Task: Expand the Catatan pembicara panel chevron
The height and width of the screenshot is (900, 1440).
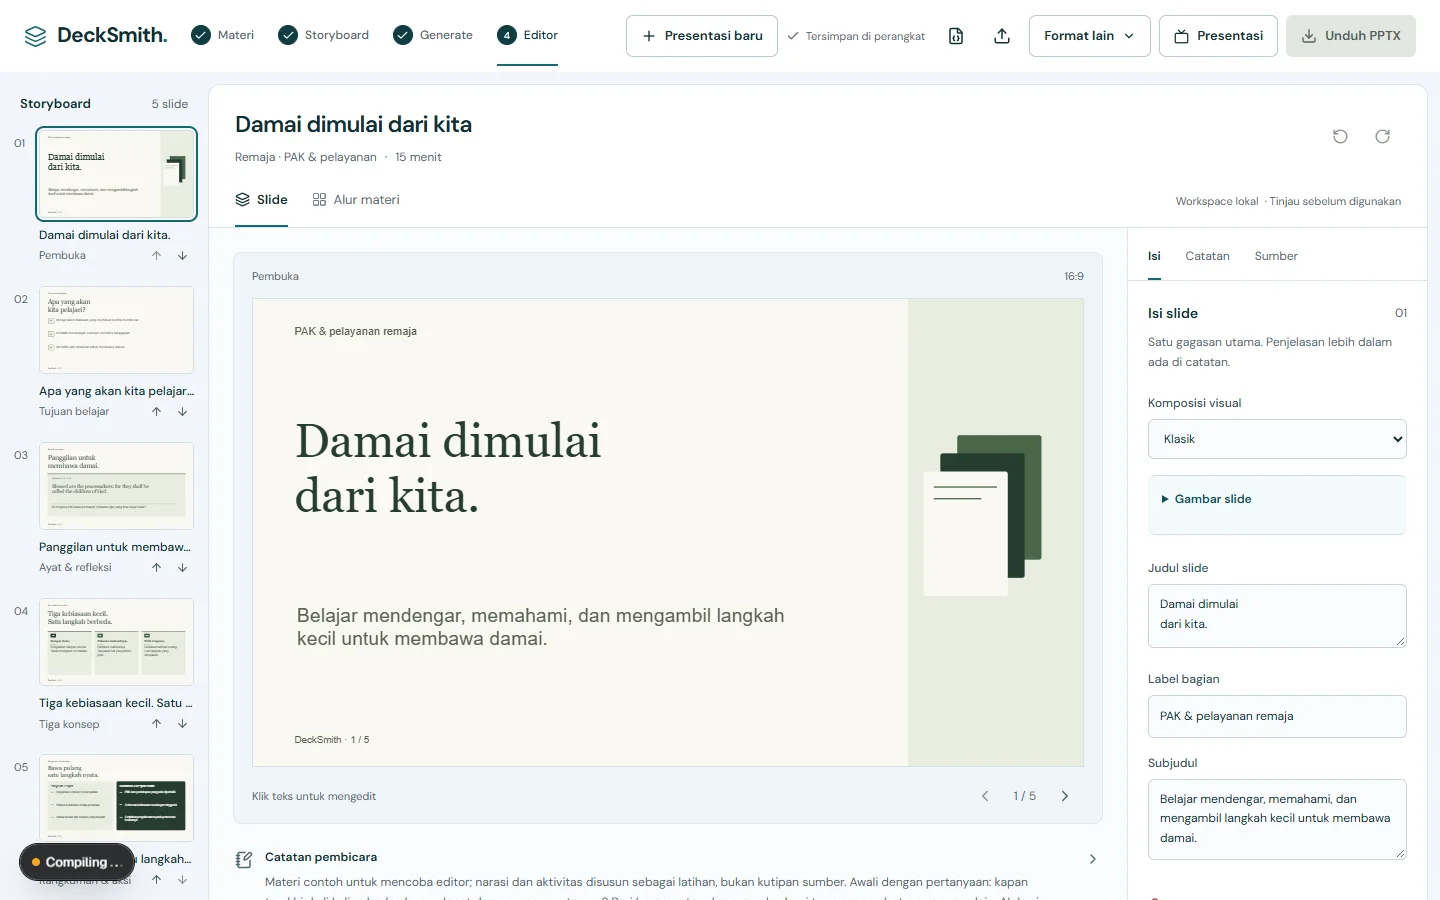Action: tap(1093, 859)
